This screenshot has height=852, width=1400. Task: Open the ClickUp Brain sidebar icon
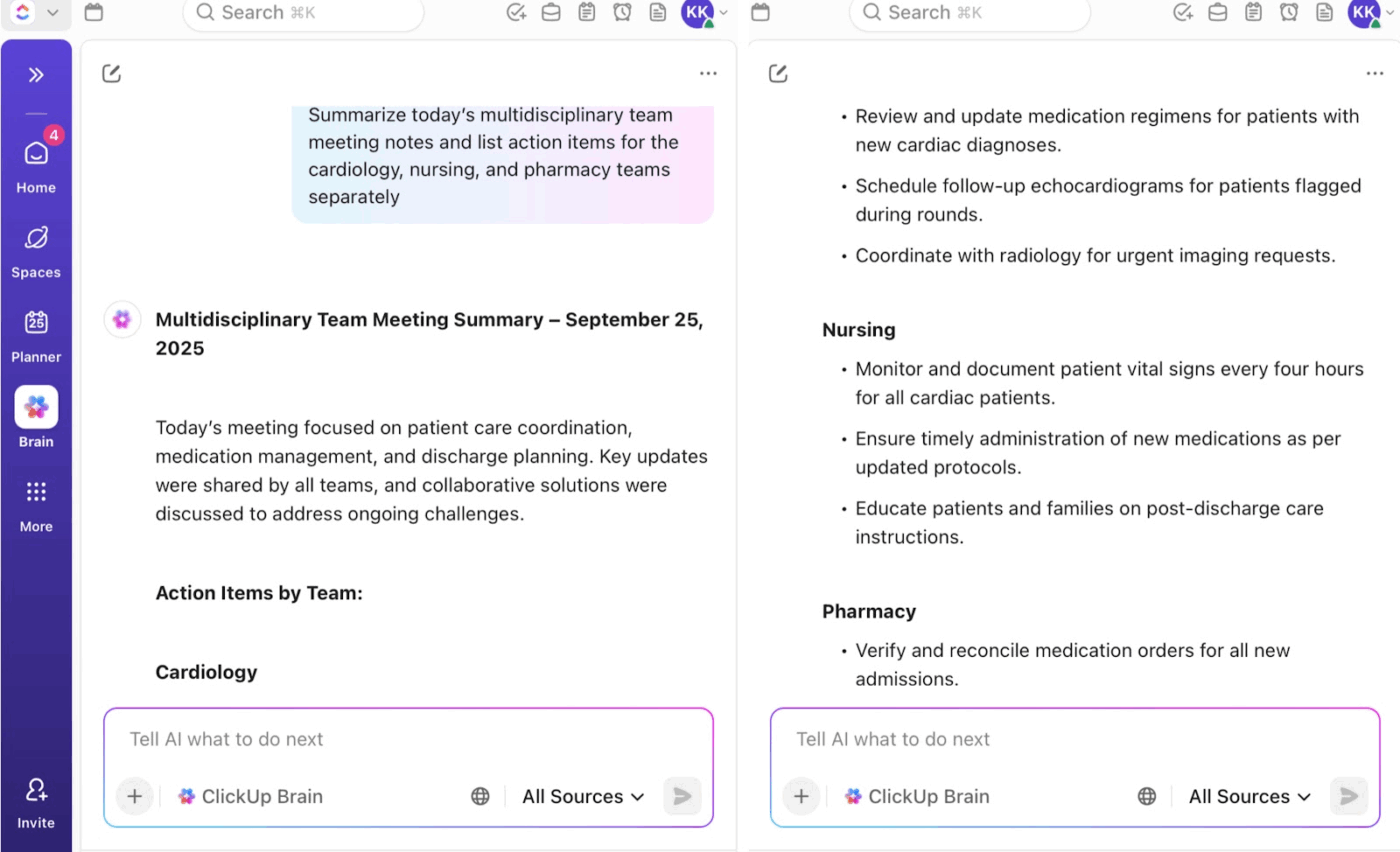click(36, 406)
